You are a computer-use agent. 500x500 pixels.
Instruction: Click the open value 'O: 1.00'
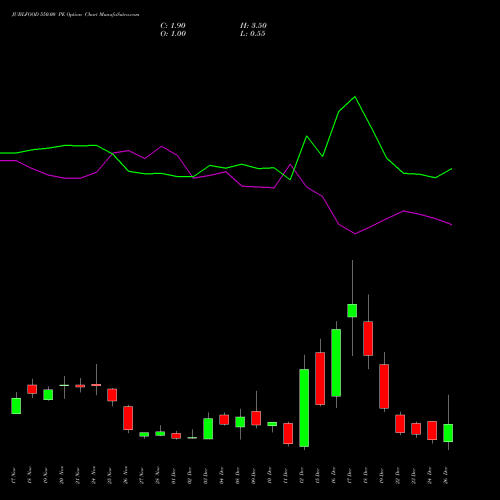click(173, 34)
